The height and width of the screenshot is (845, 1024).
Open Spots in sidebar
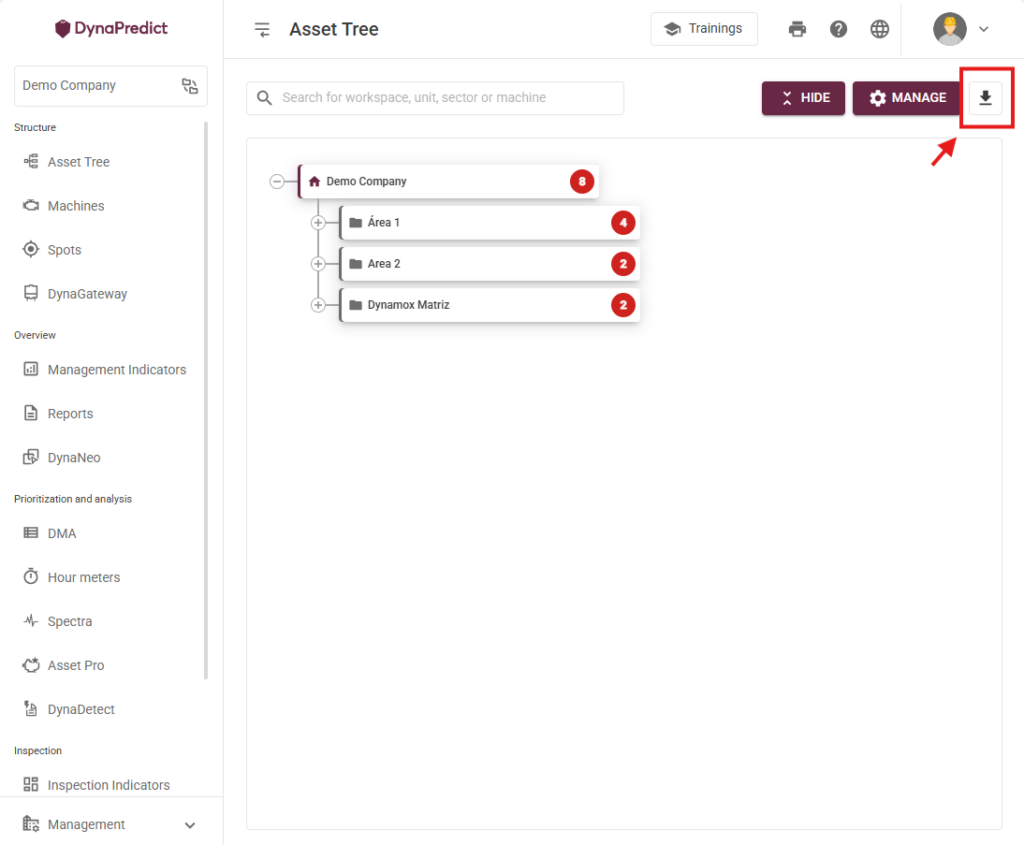(x=64, y=249)
